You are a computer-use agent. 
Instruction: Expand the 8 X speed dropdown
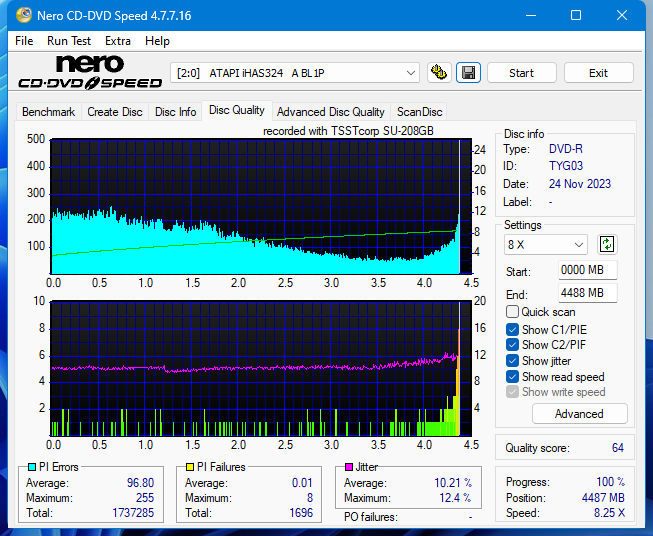point(546,244)
